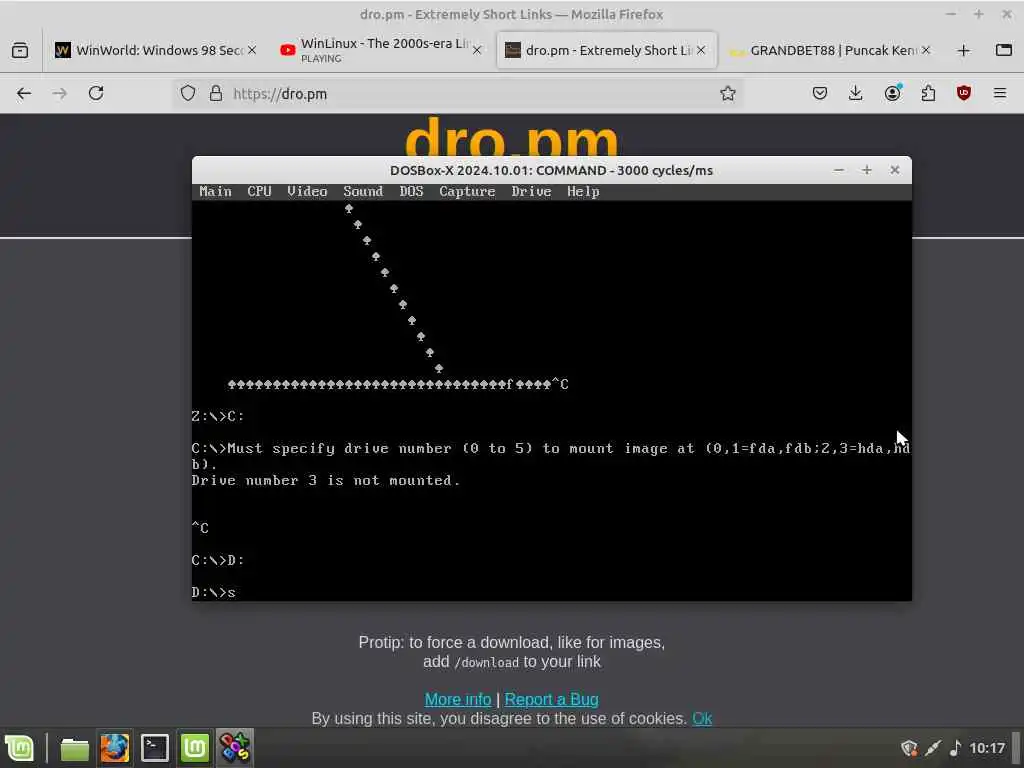The height and width of the screenshot is (768, 1024).
Task: Open the Linux Mint start menu
Action: coord(19,748)
